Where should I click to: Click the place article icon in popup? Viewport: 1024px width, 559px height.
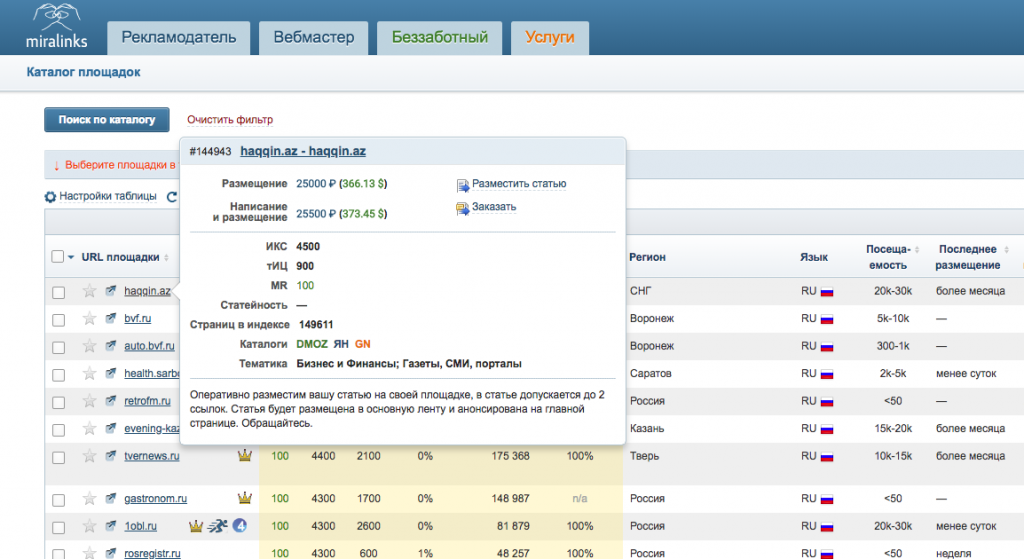pos(462,185)
